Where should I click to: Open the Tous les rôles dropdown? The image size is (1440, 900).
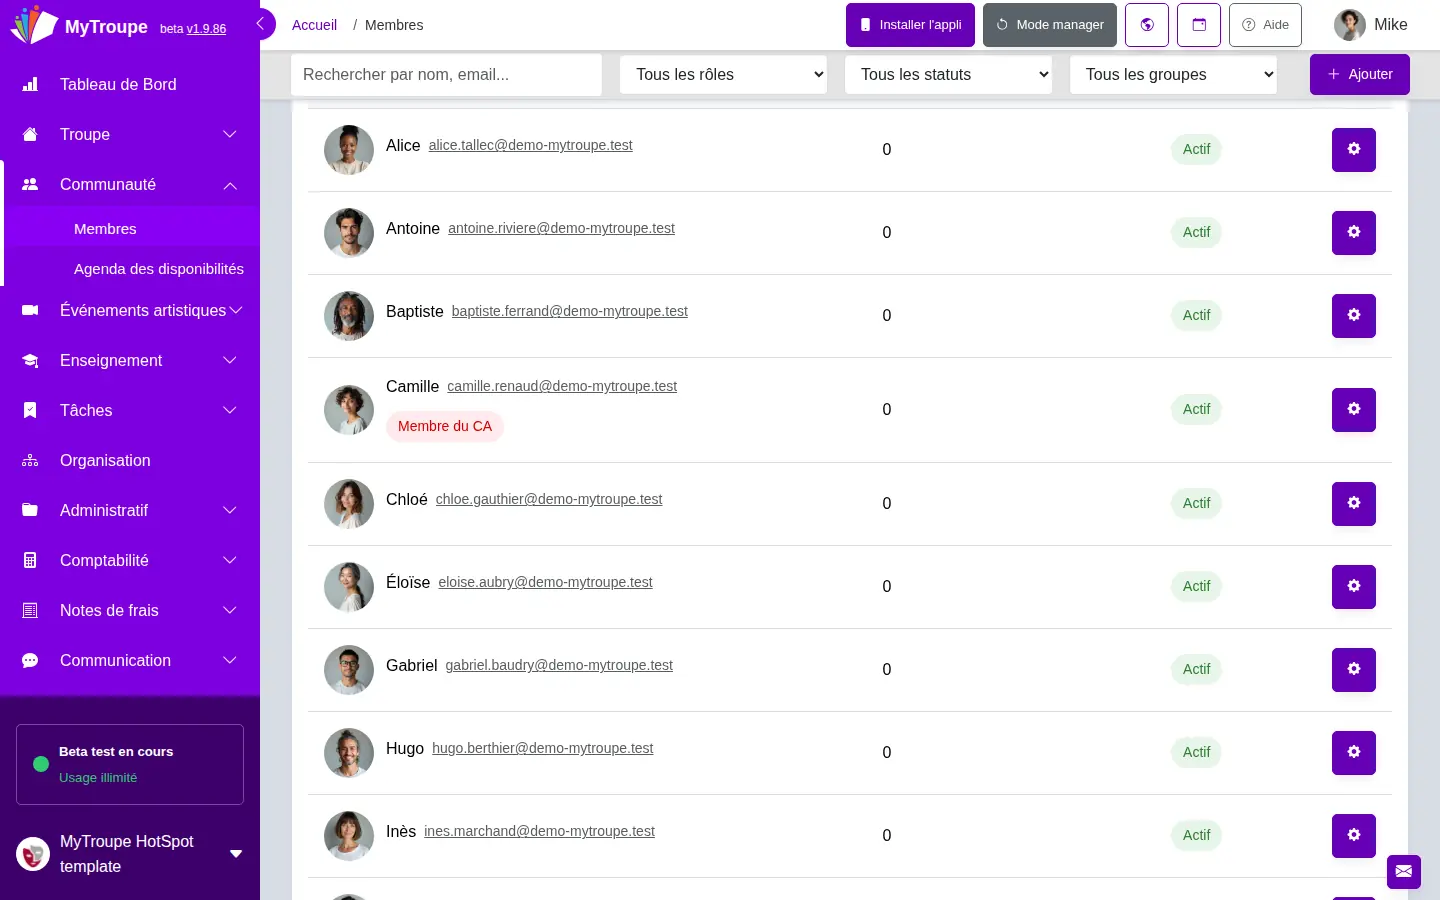(724, 75)
